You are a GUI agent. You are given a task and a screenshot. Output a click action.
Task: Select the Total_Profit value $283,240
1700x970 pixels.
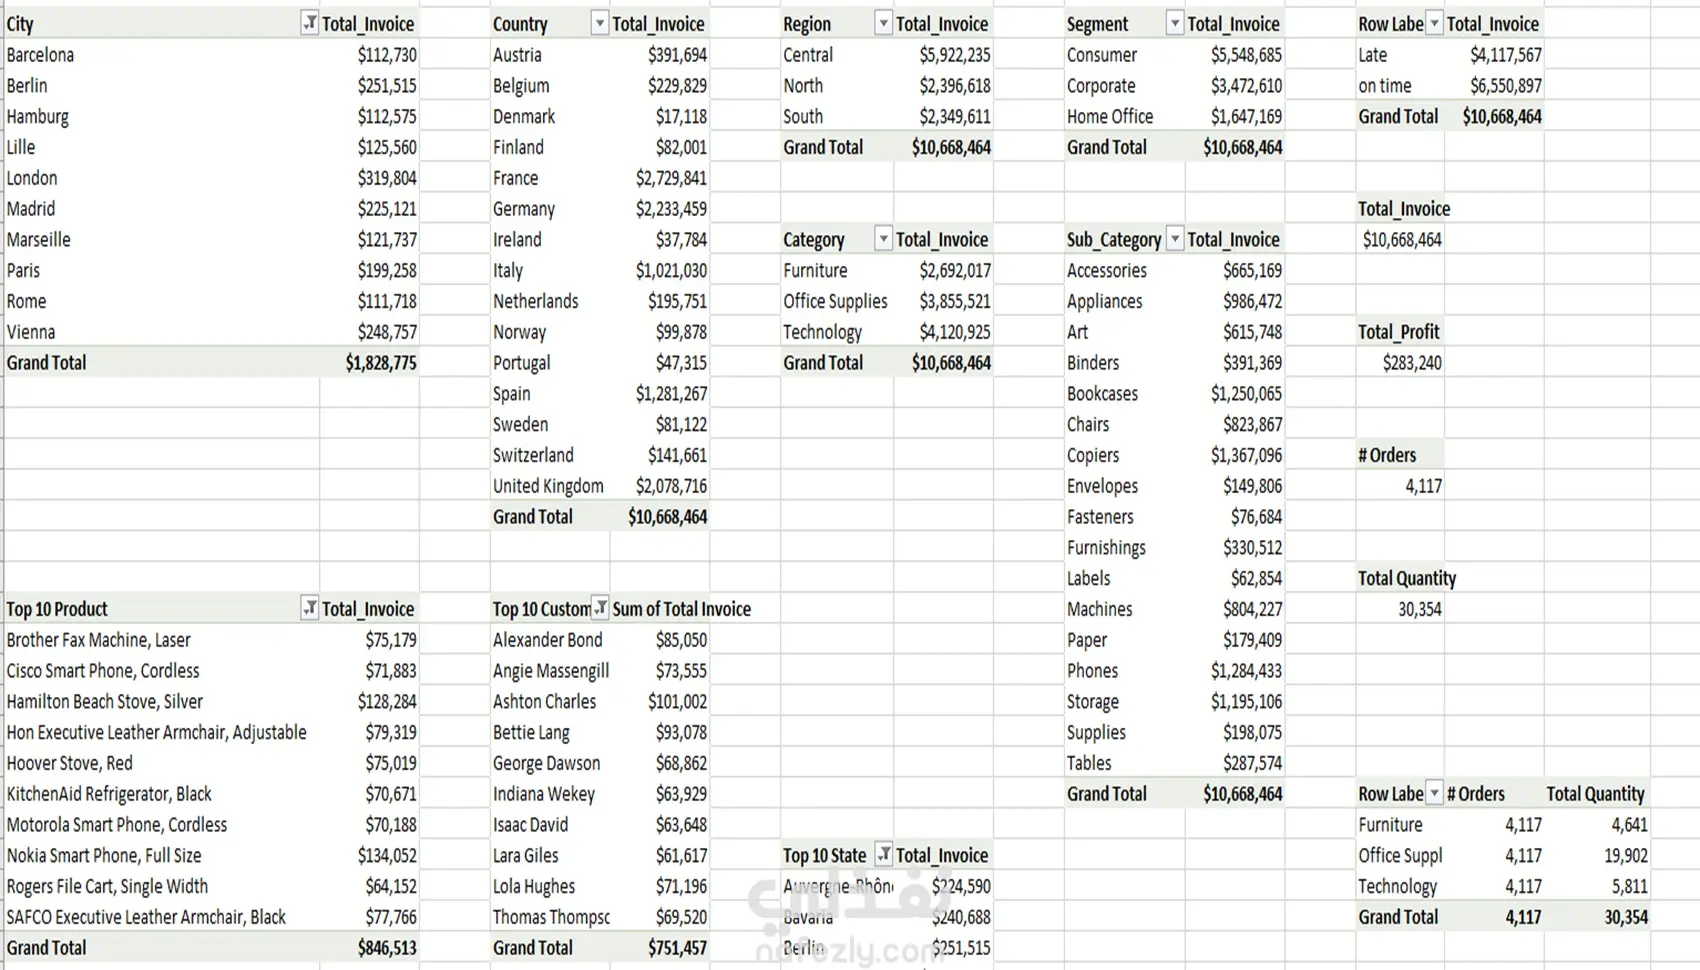(1412, 363)
